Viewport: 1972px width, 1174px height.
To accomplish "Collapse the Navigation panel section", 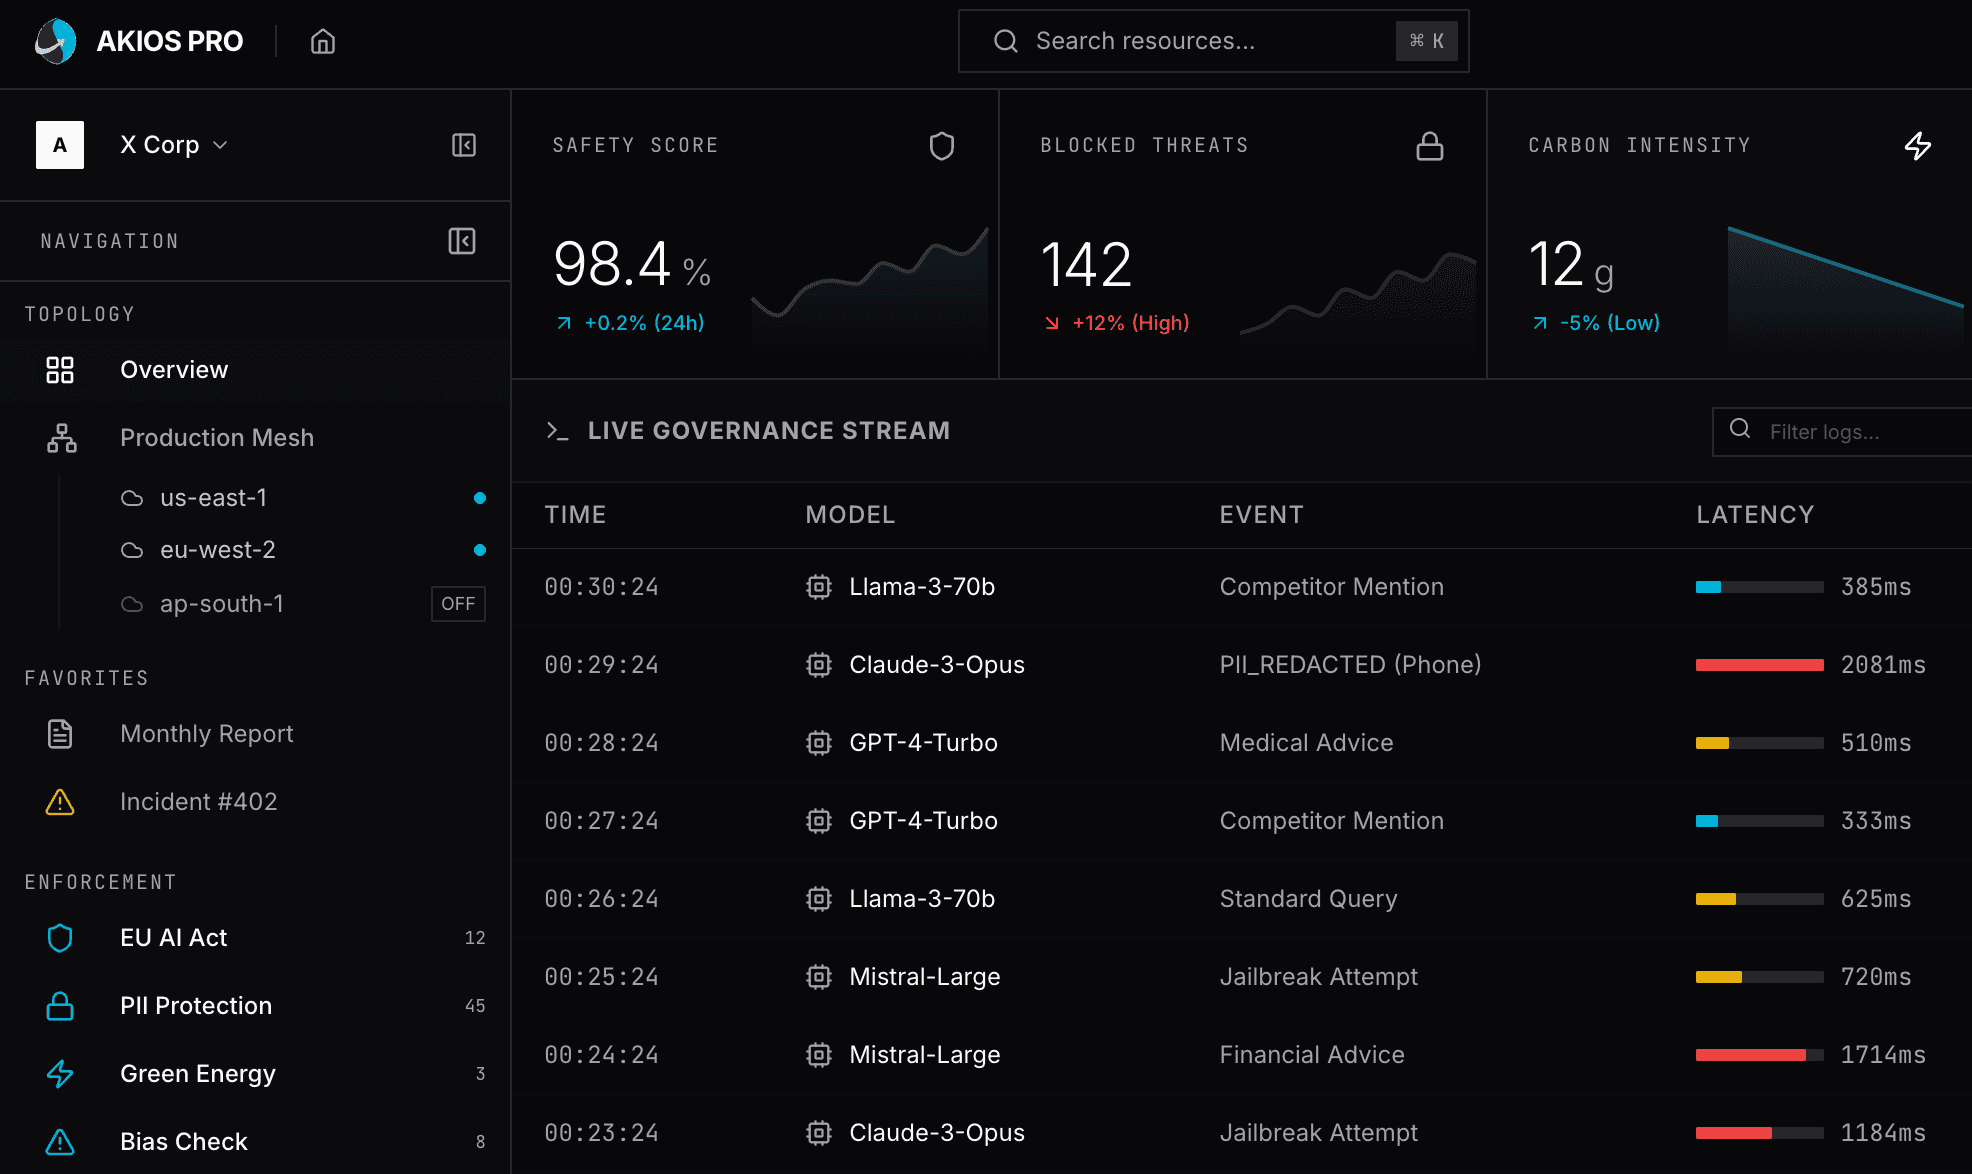I will (461, 241).
